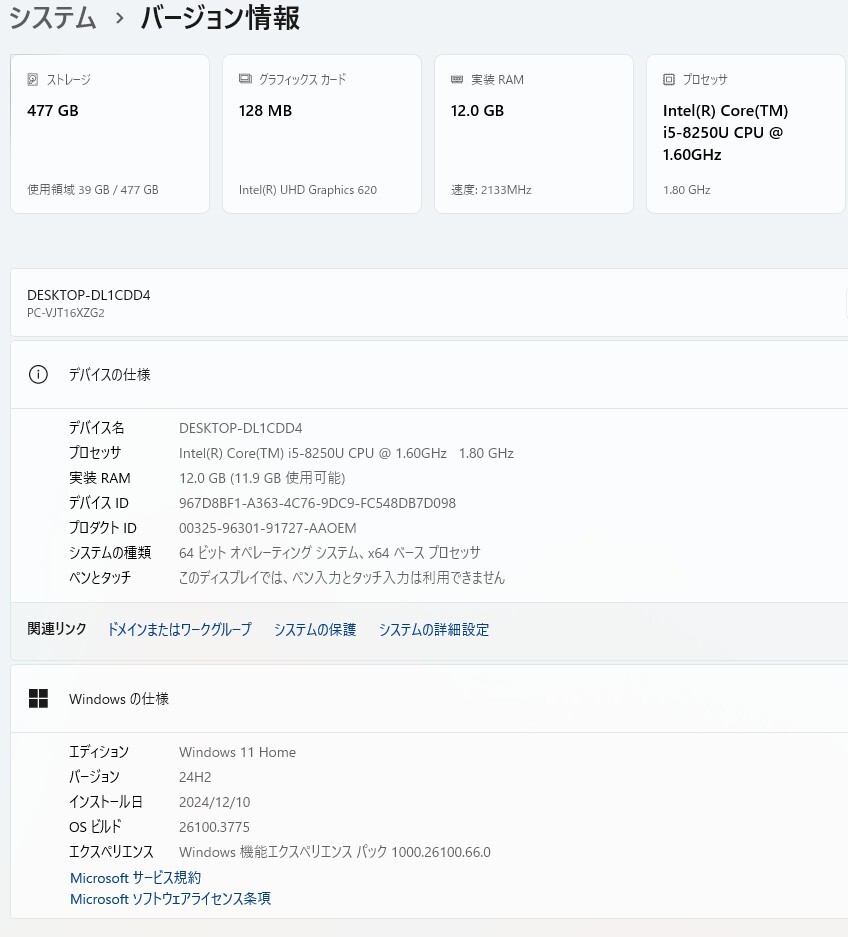848x937 pixels.
Task: Select the エディション value Windows 11 Home
Action: click(237, 752)
